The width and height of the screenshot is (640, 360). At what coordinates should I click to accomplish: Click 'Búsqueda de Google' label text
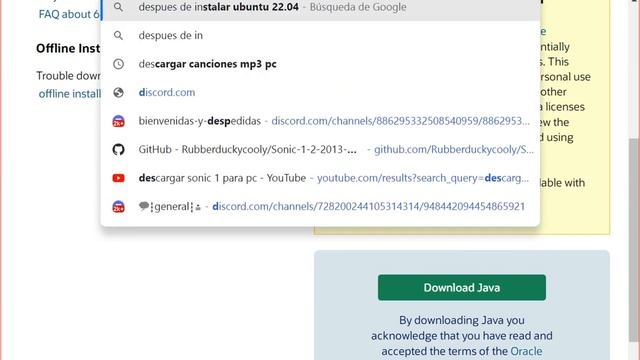coord(358,7)
